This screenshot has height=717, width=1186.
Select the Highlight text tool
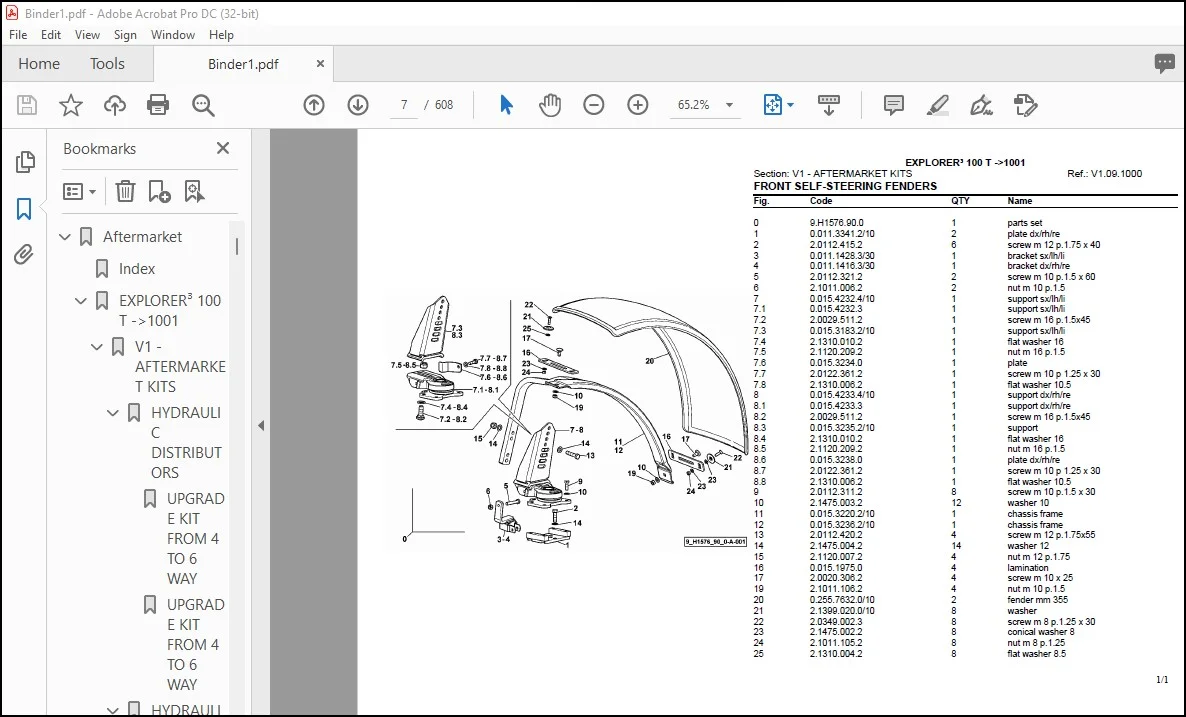coord(938,105)
